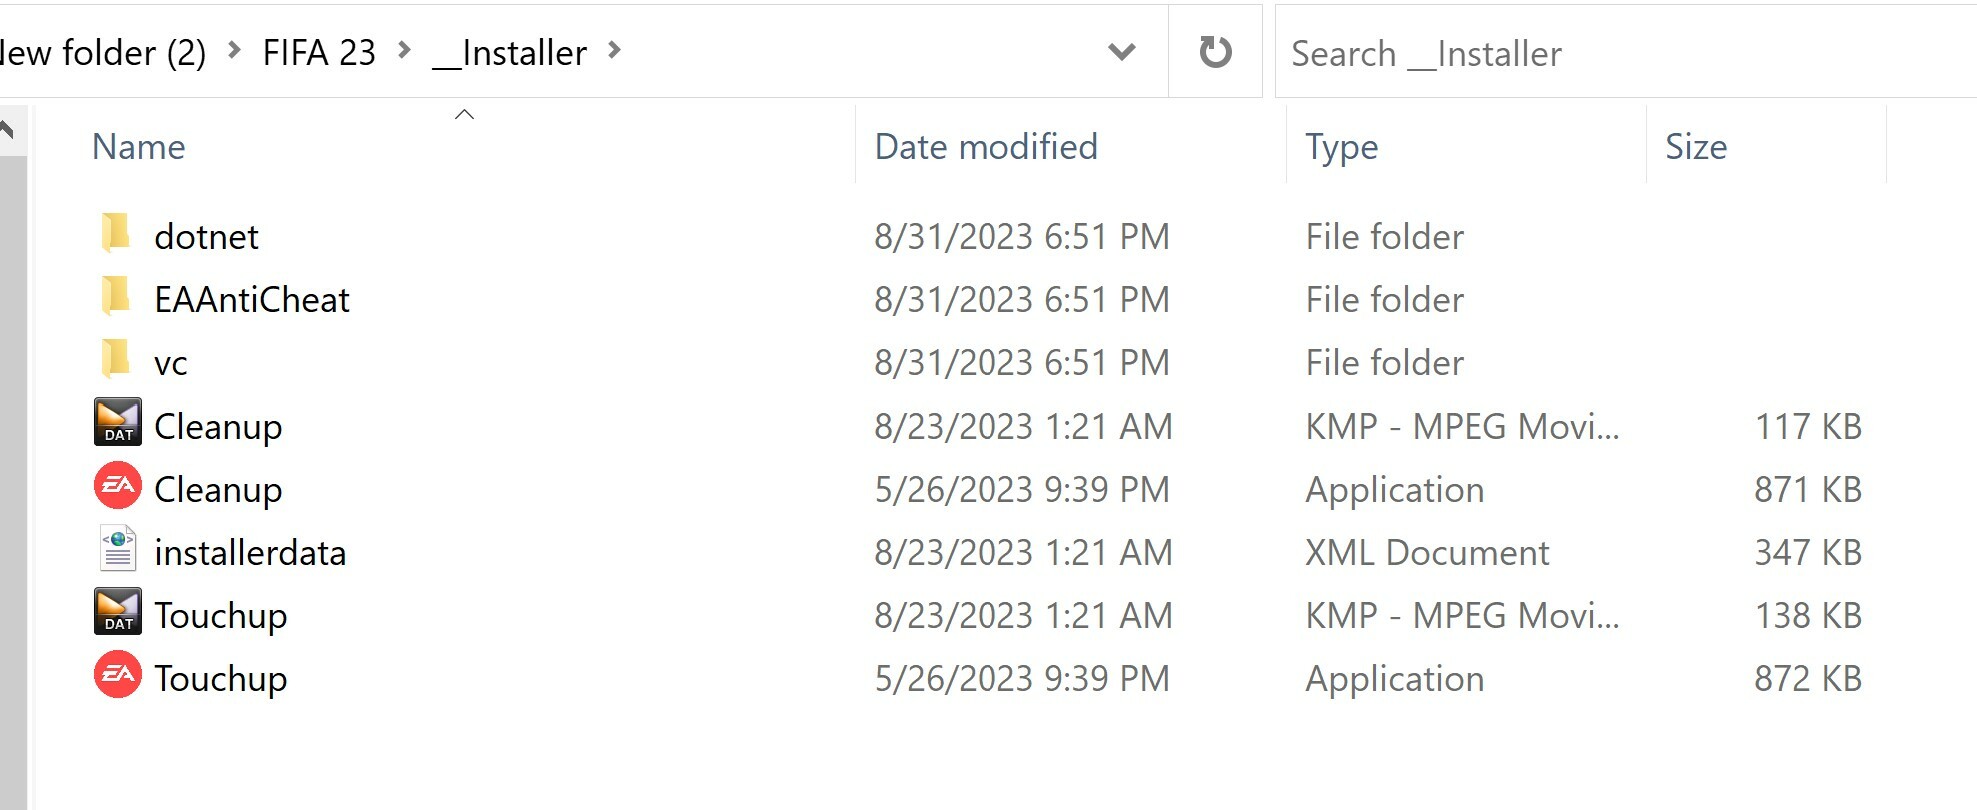Screen dimensions: 1977x810
Task: Click the Search __Installer input field
Action: point(1626,53)
